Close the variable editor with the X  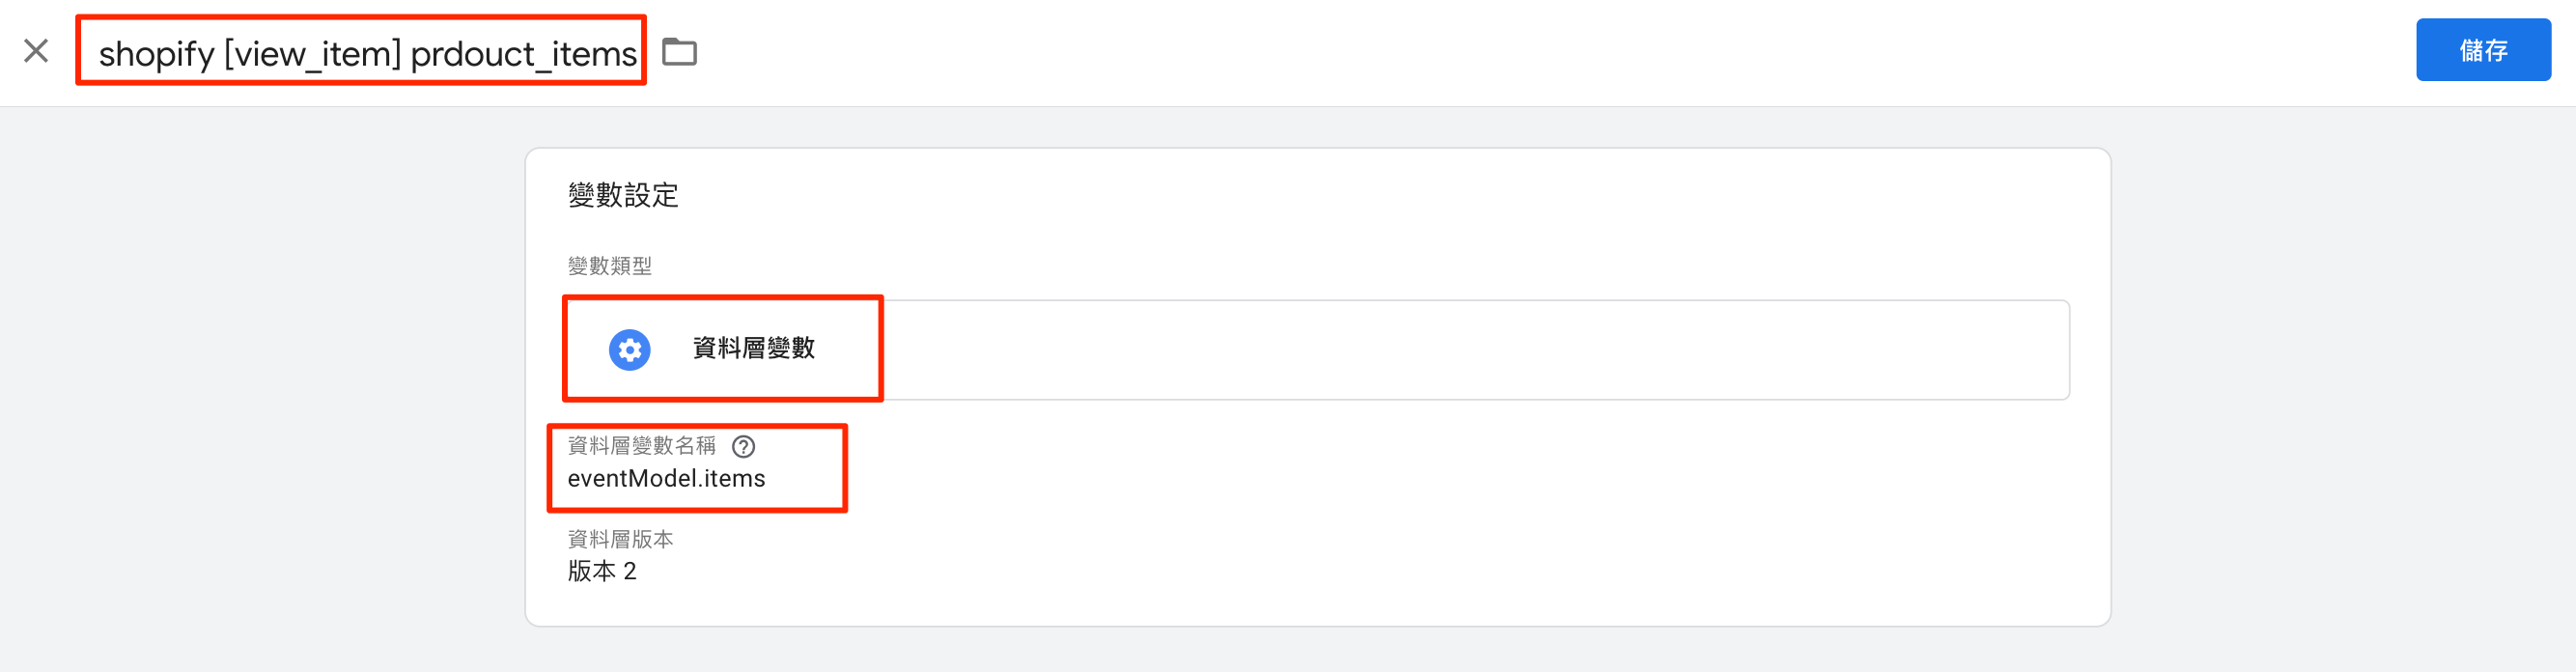[36, 51]
